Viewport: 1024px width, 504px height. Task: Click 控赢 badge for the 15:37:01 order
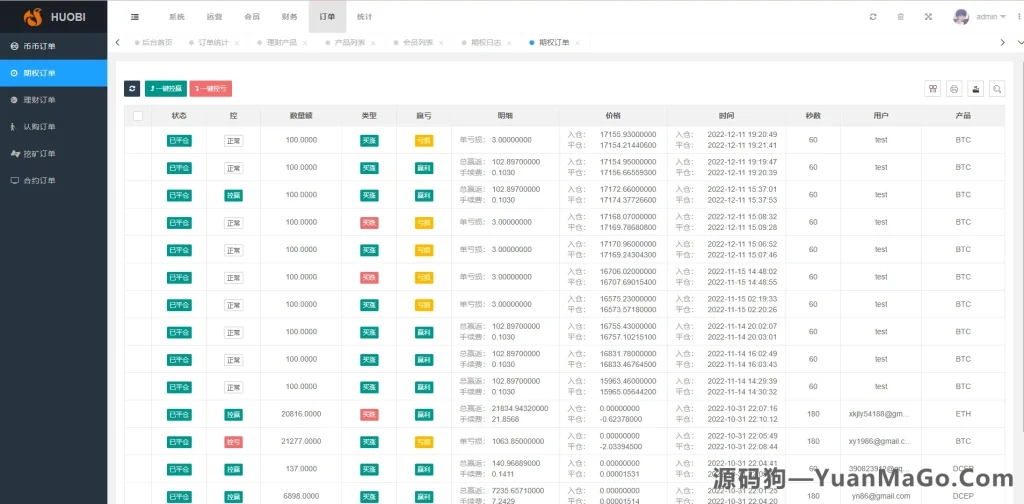click(x=233, y=195)
